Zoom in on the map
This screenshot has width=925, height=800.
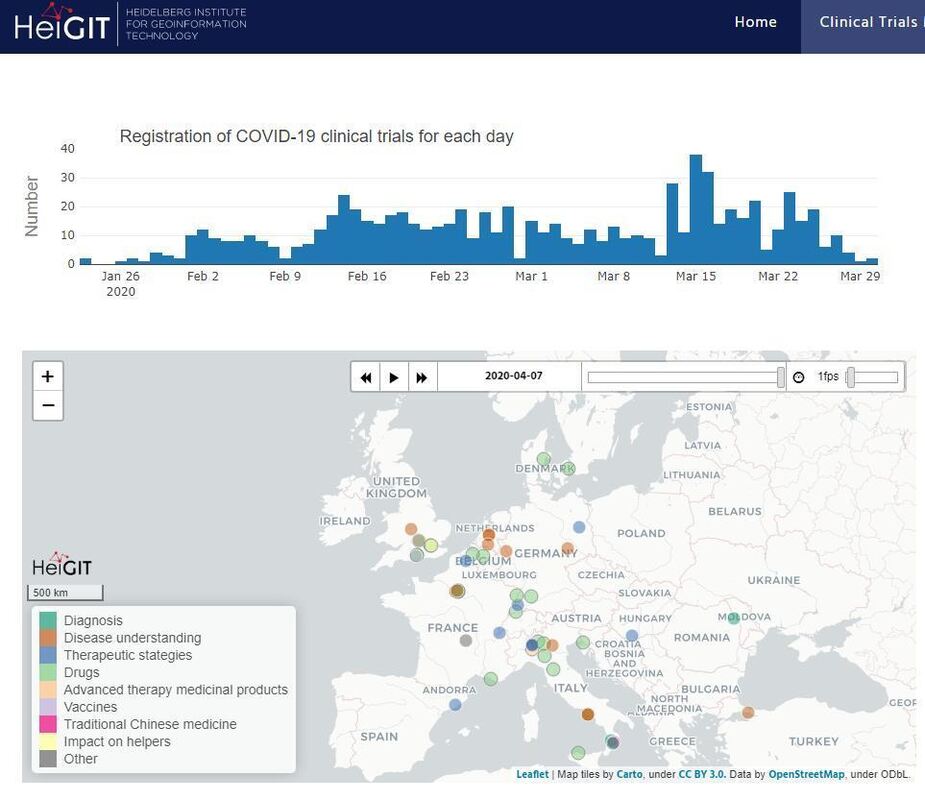pos(47,377)
